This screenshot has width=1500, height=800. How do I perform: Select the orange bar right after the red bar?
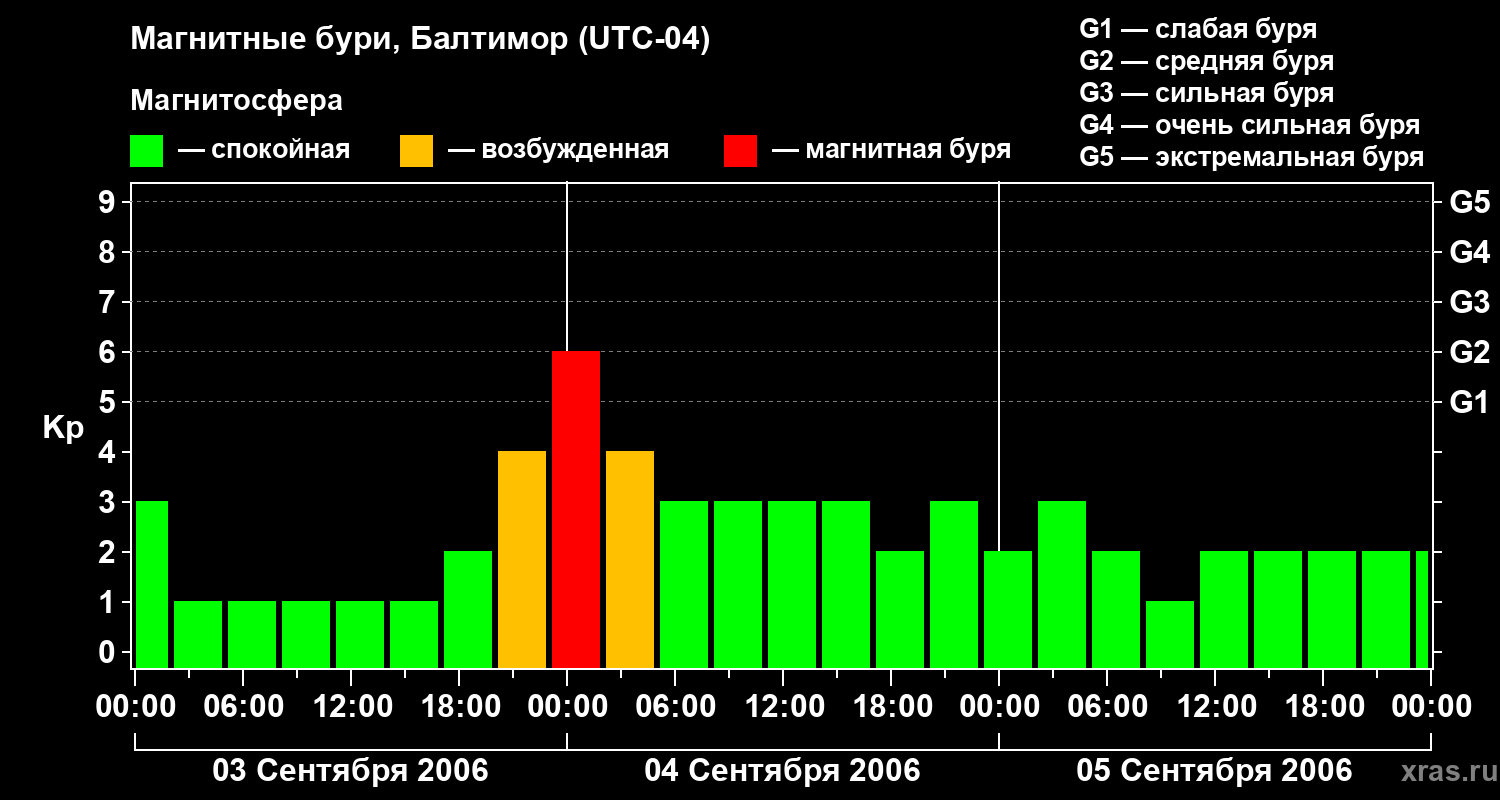630,560
